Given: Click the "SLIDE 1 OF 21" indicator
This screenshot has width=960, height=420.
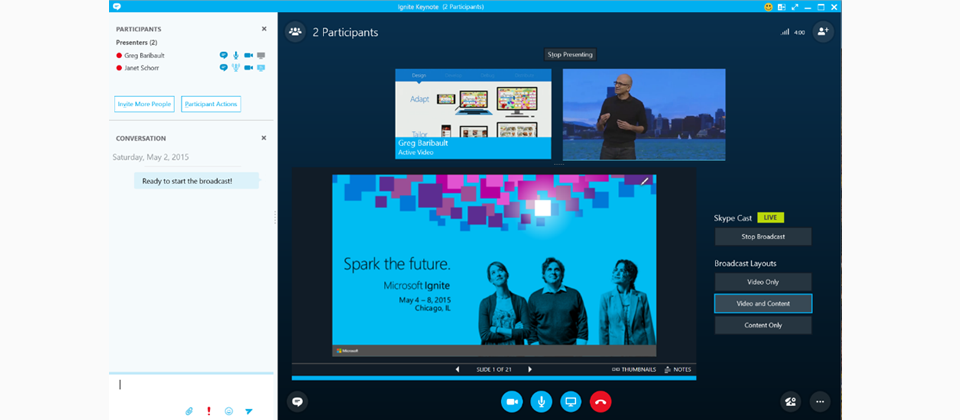Looking at the screenshot, I should click(493, 369).
